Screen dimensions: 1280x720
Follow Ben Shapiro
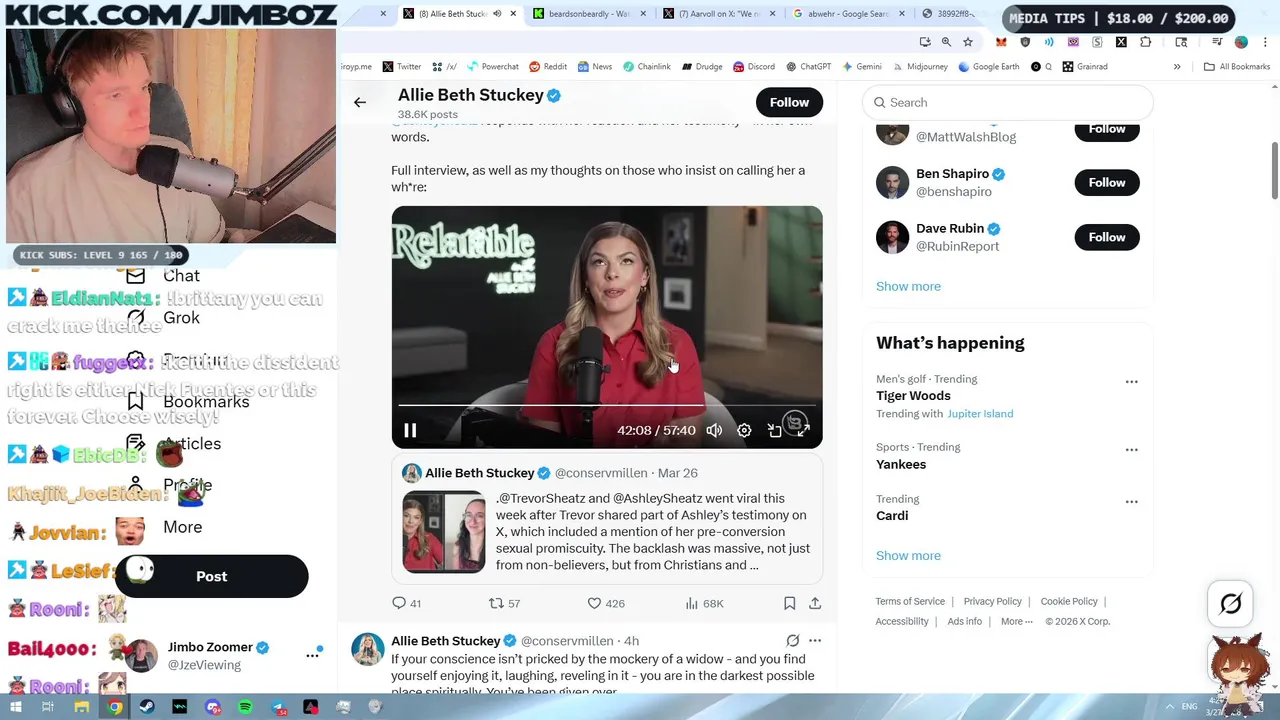point(1107,182)
